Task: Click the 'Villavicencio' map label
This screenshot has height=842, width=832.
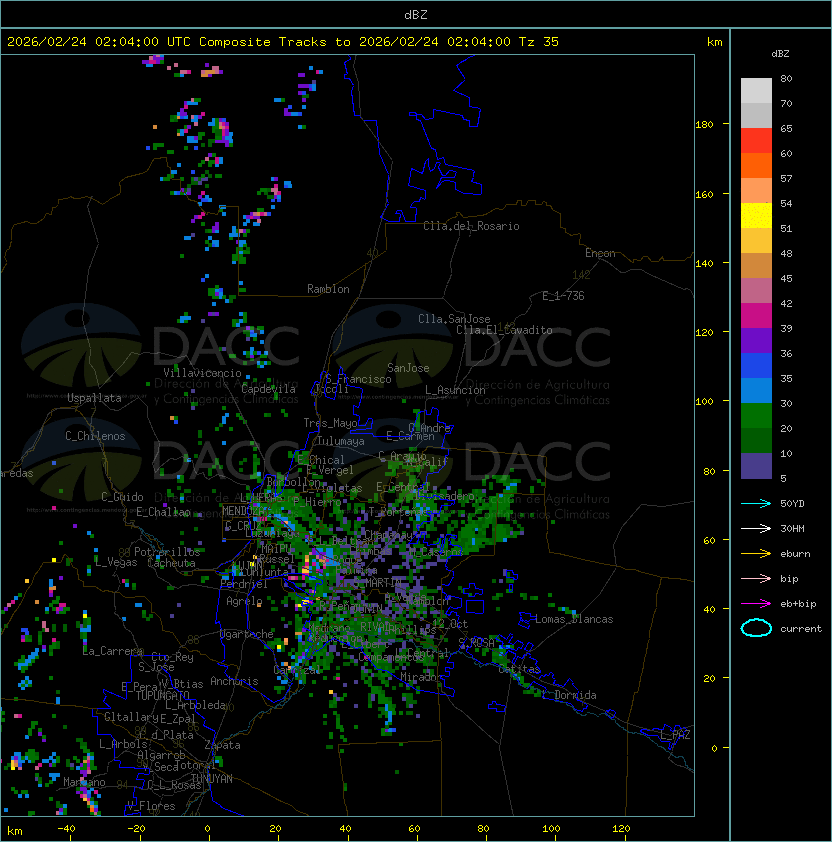Action: pyautogui.click(x=202, y=373)
